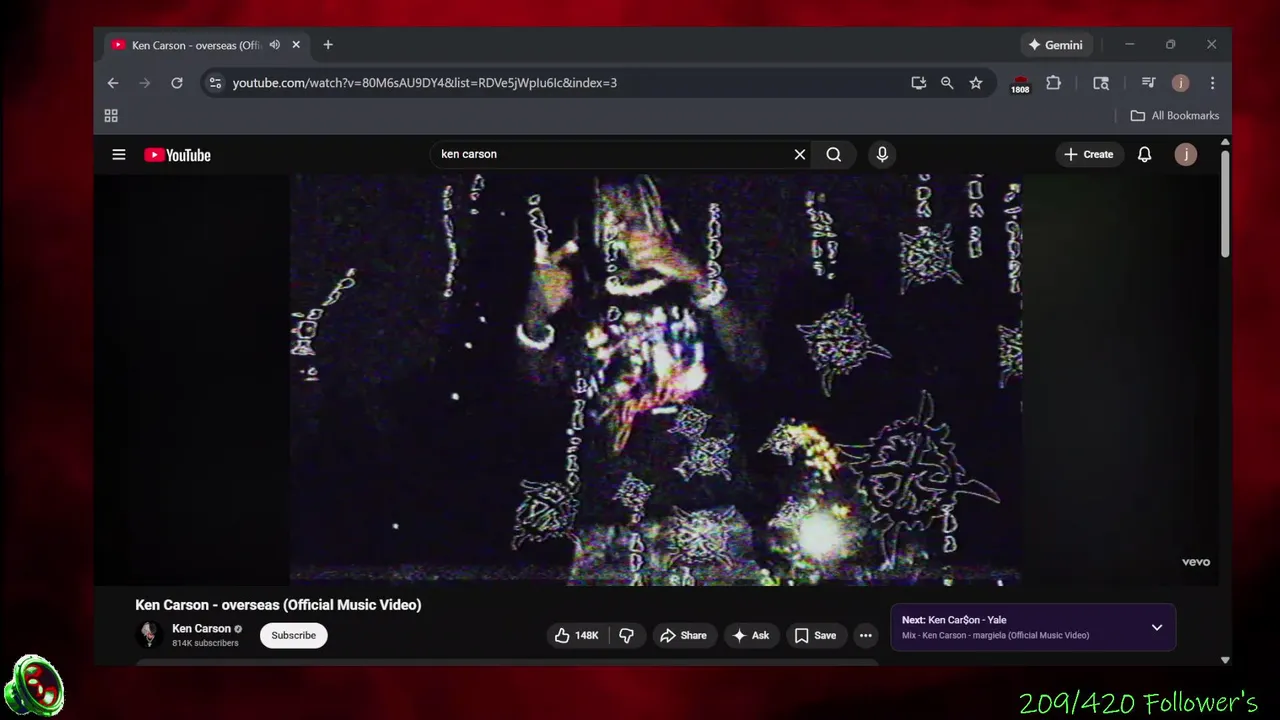This screenshot has height=720, width=1280.
Task: Bookmark this page with the star
Action: pyautogui.click(x=976, y=83)
